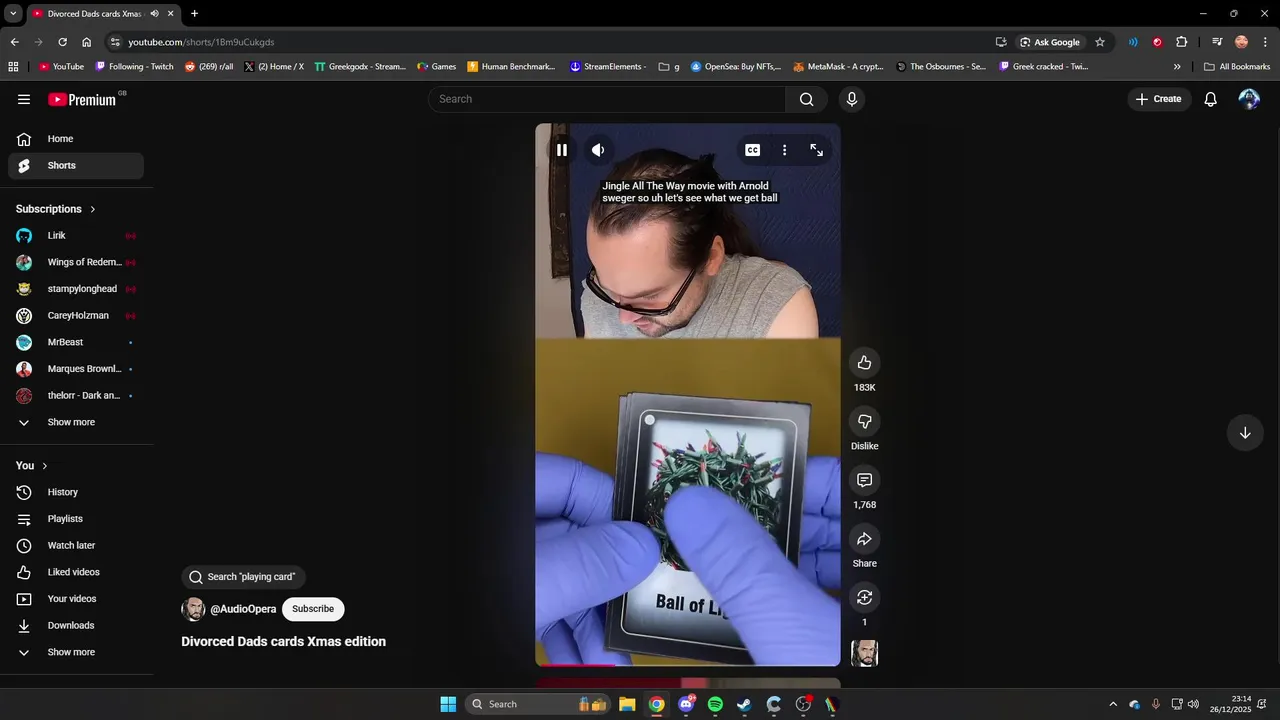This screenshot has height=720, width=1280.
Task: Open @AudioOpera channel name link
Action: pyautogui.click(x=243, y=609)
